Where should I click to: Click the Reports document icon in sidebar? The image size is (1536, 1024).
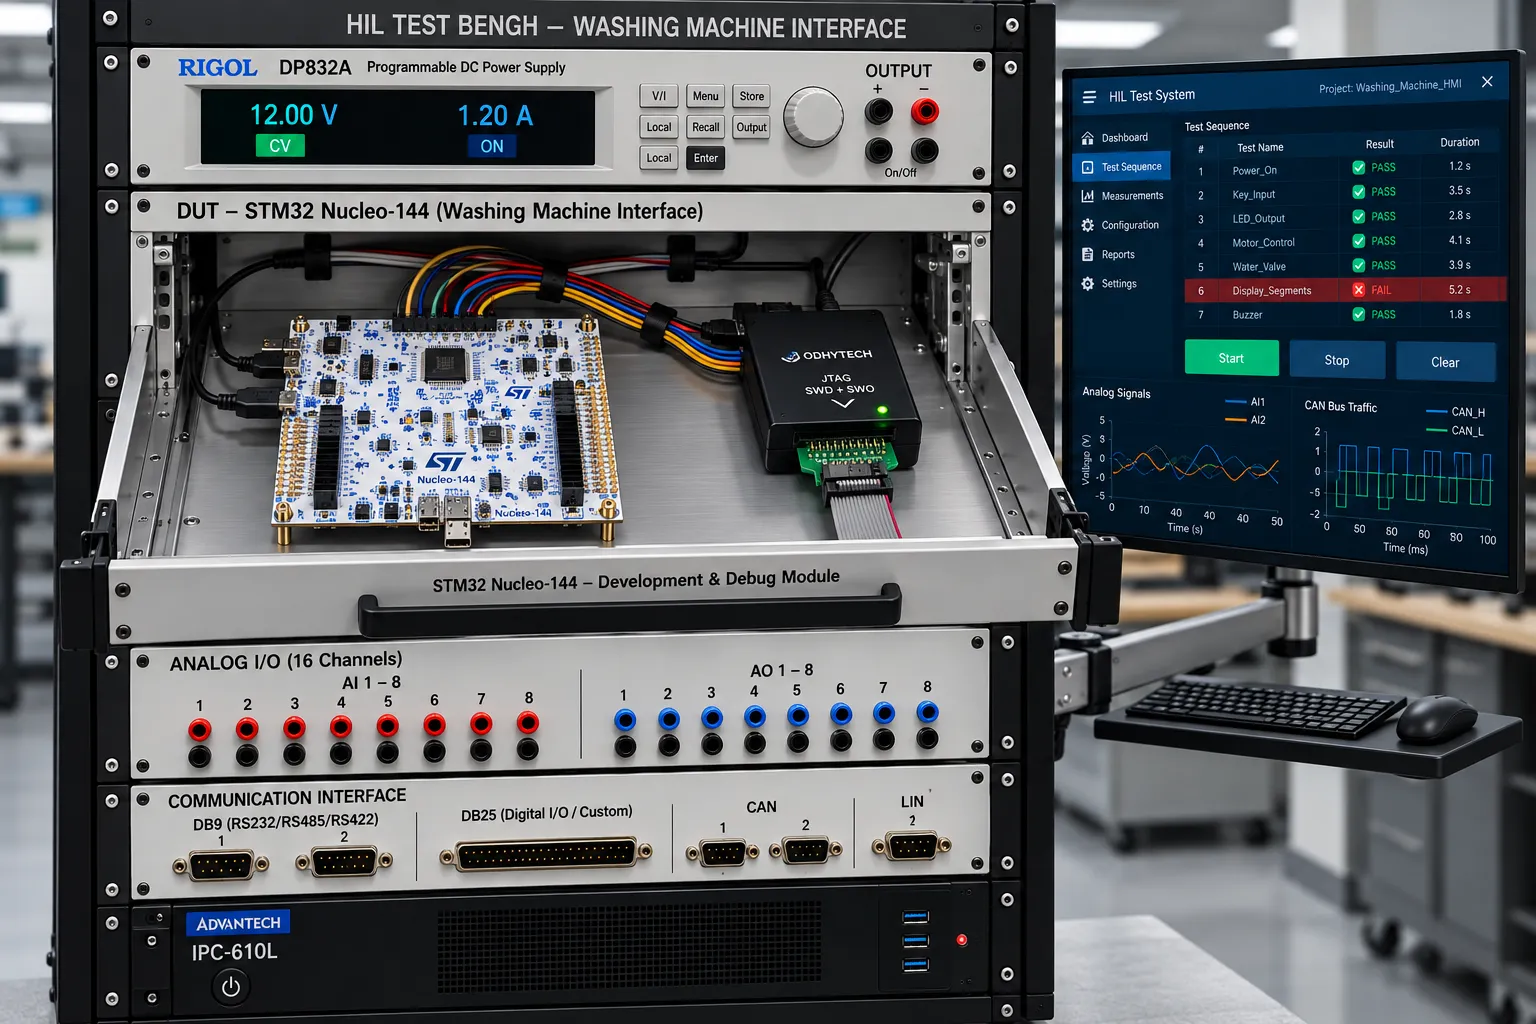click(1087, 255)
